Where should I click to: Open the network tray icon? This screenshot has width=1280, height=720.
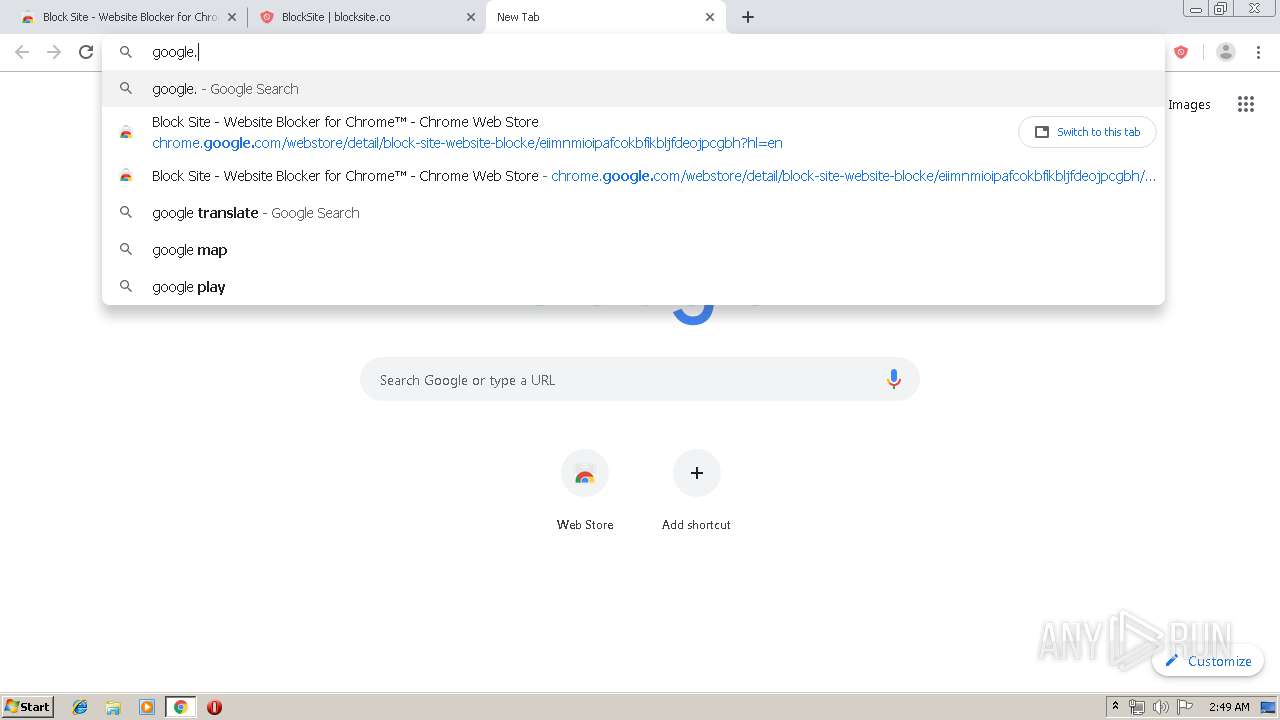tap(1137, 707)
